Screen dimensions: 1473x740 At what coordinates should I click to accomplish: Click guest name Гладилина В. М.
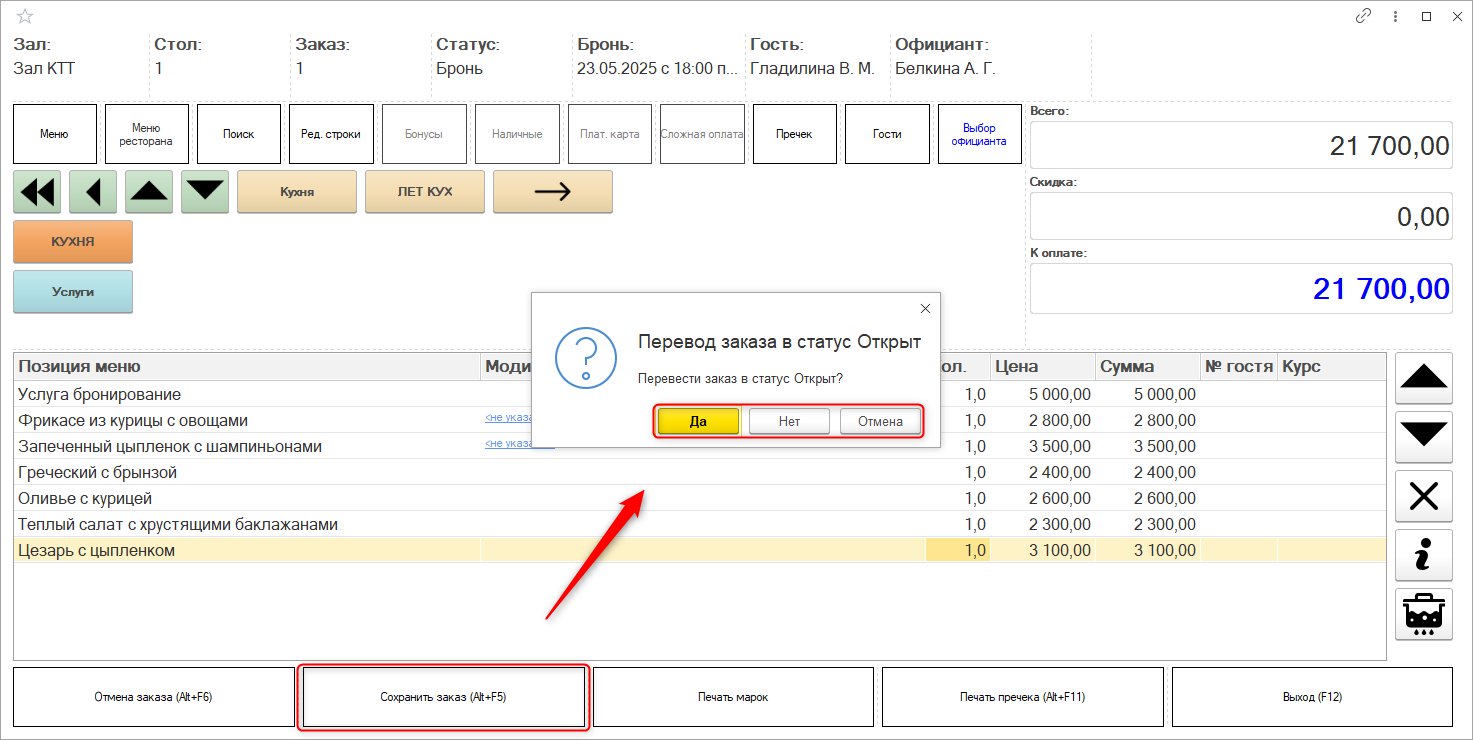coord(812,69)
